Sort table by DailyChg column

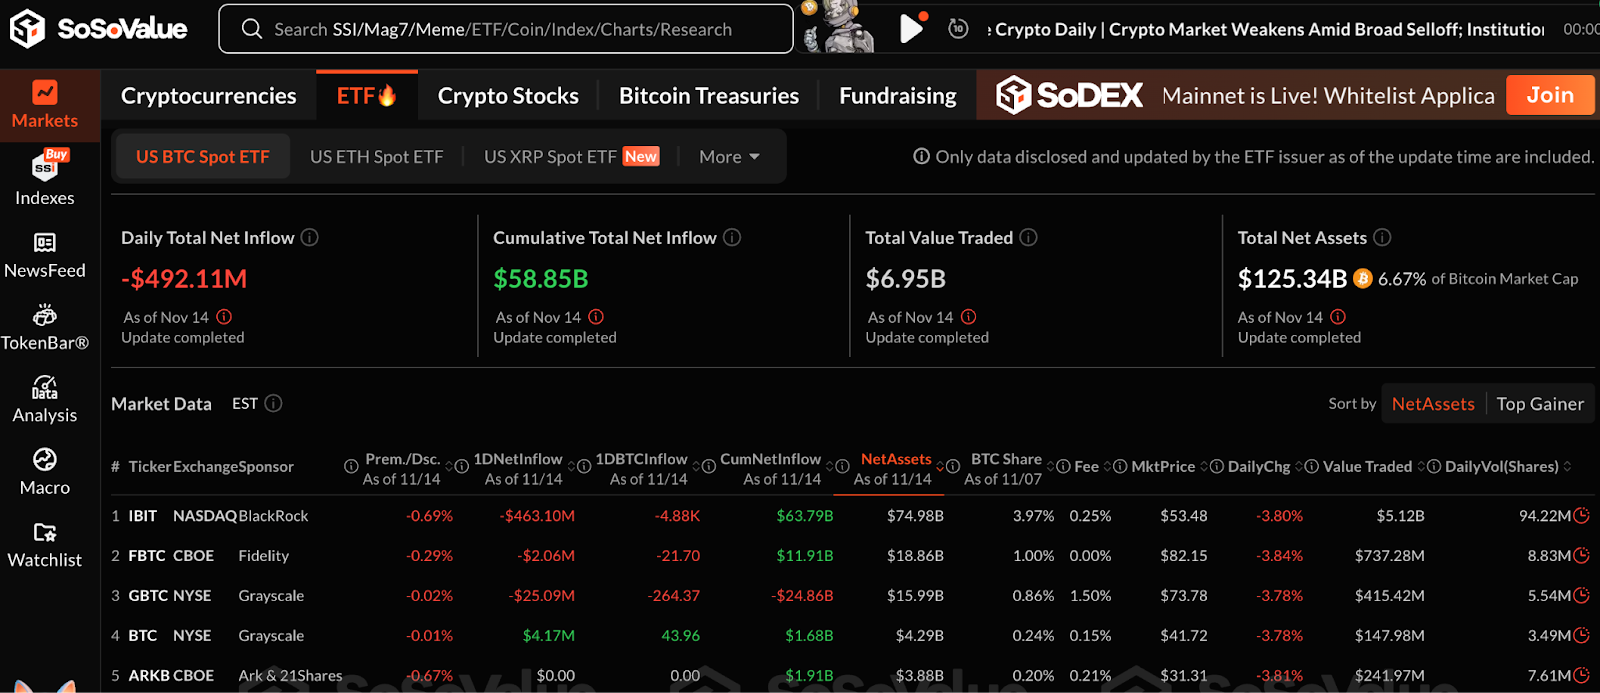pos(1301,467)
